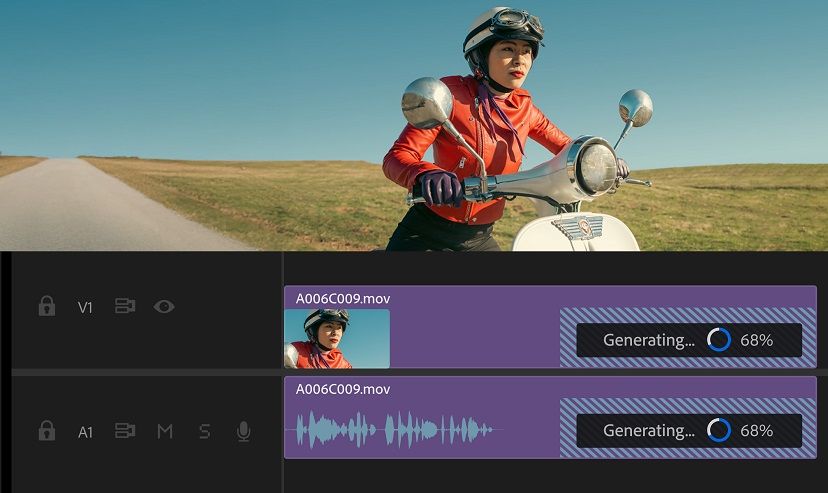Click the A1 track target label

coord(85,432)
